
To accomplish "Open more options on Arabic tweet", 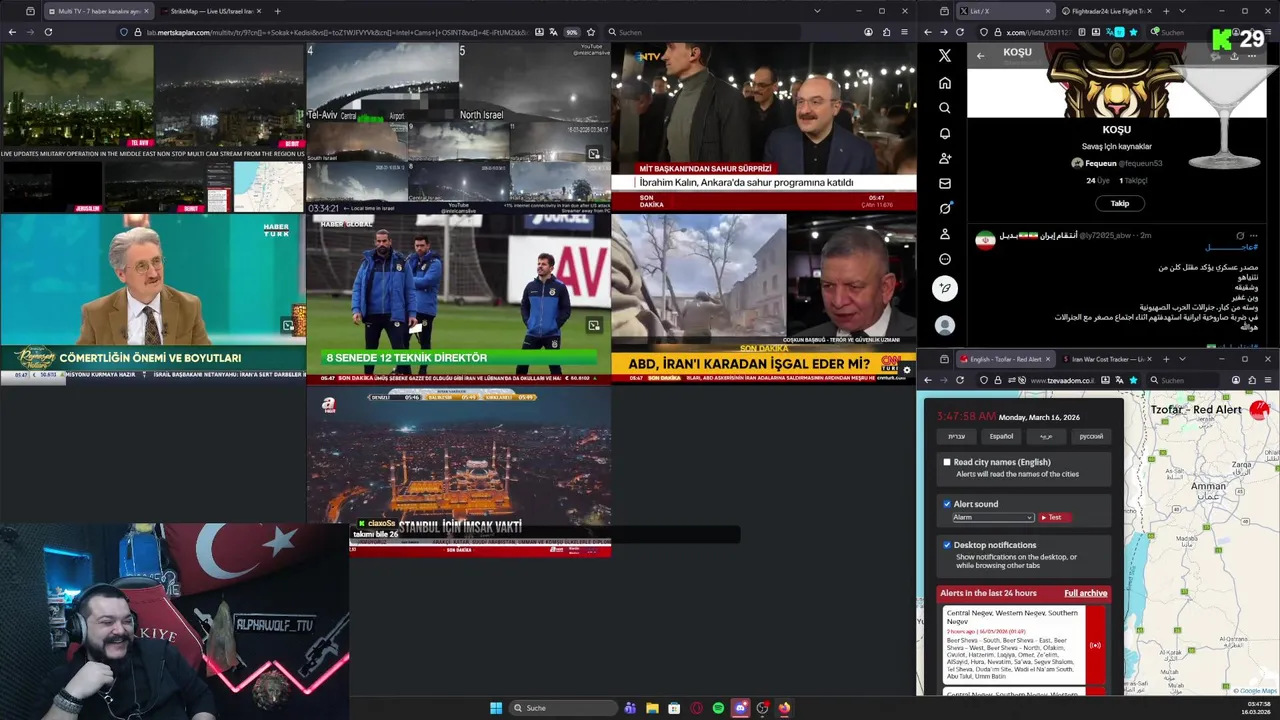I will (x=1253, y=235).
